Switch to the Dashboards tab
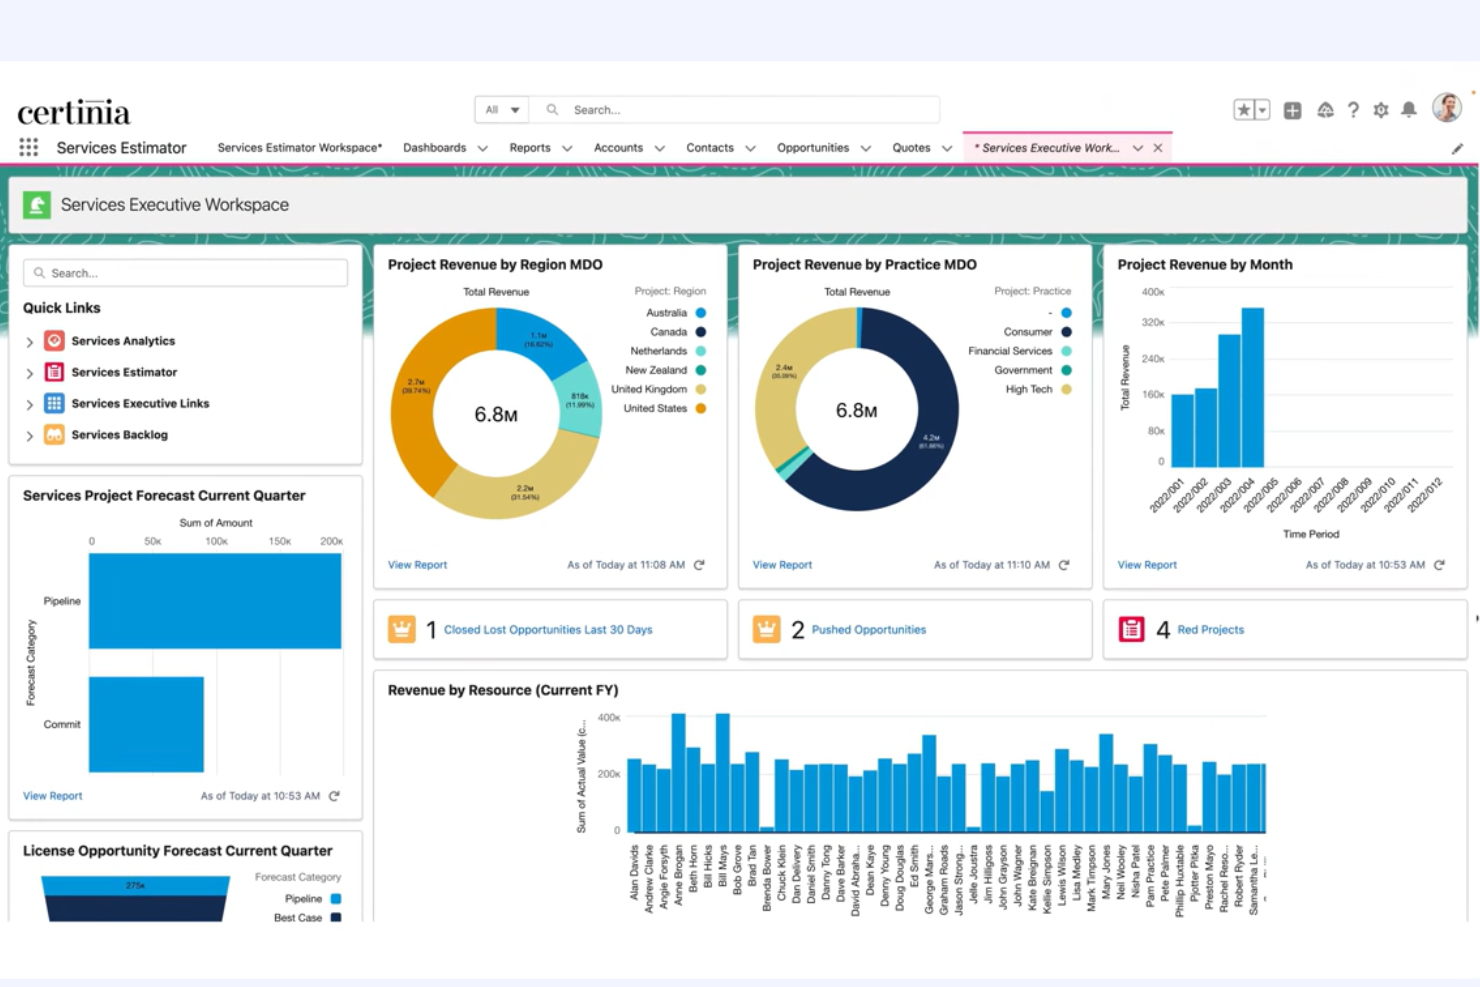Image resolution: width=1480 pixels, height=987 pixels. (434, 147)
